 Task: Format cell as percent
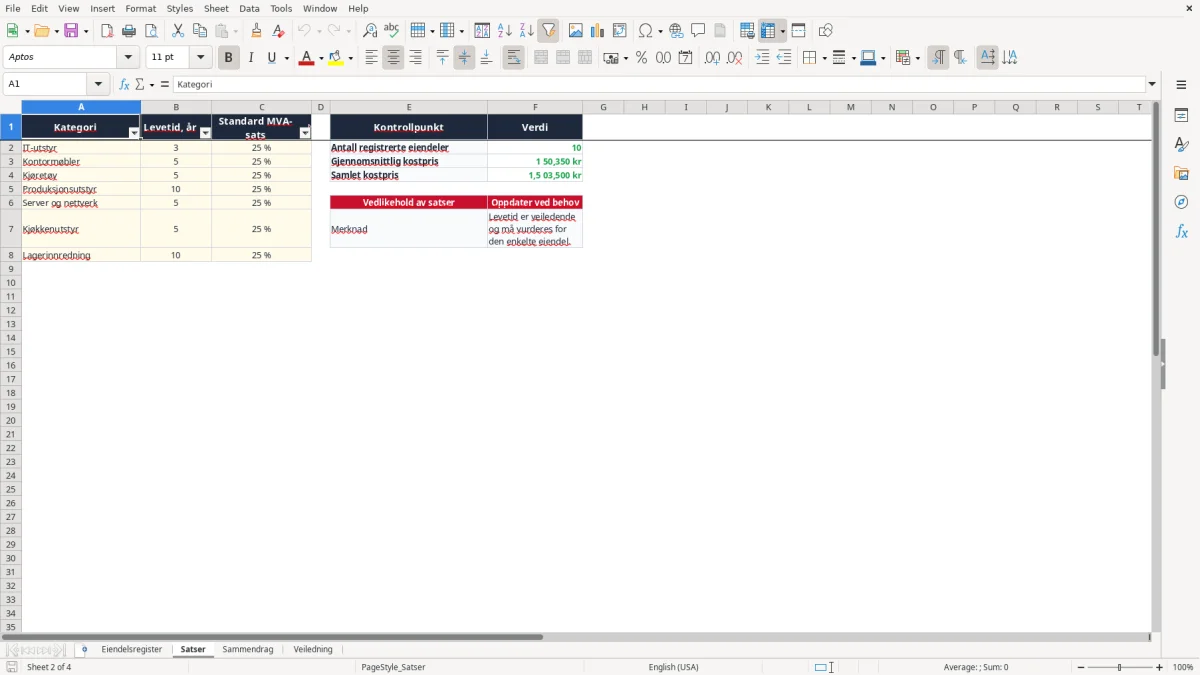pyautogui.click(x=641, y=58)
